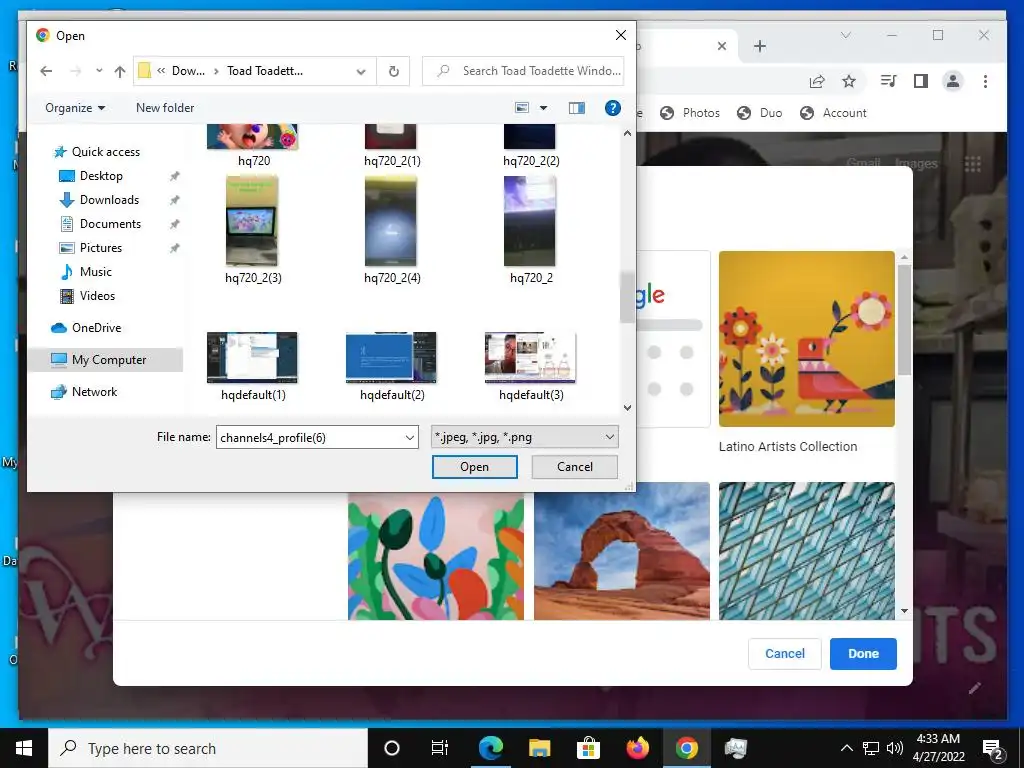Viewport: 1024px width, 768px height.
Task: Select Network in navigation pane
Action: click(x=94, y=392)
